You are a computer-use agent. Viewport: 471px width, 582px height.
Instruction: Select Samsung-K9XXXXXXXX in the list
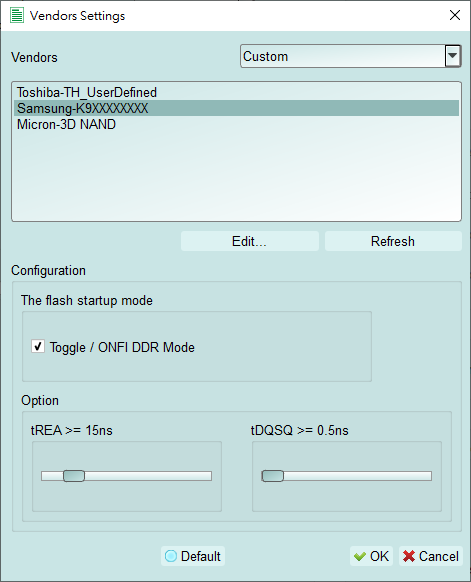click(236, 108)
